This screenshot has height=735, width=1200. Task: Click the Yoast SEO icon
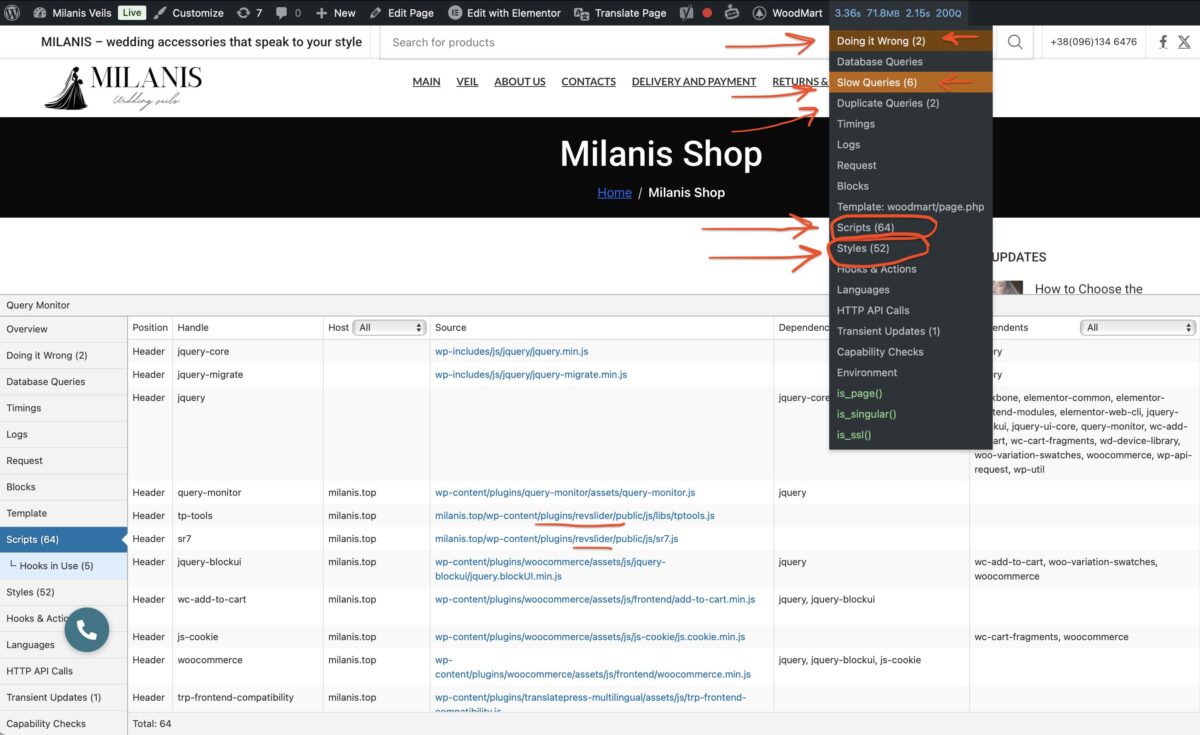coord(687,13)
